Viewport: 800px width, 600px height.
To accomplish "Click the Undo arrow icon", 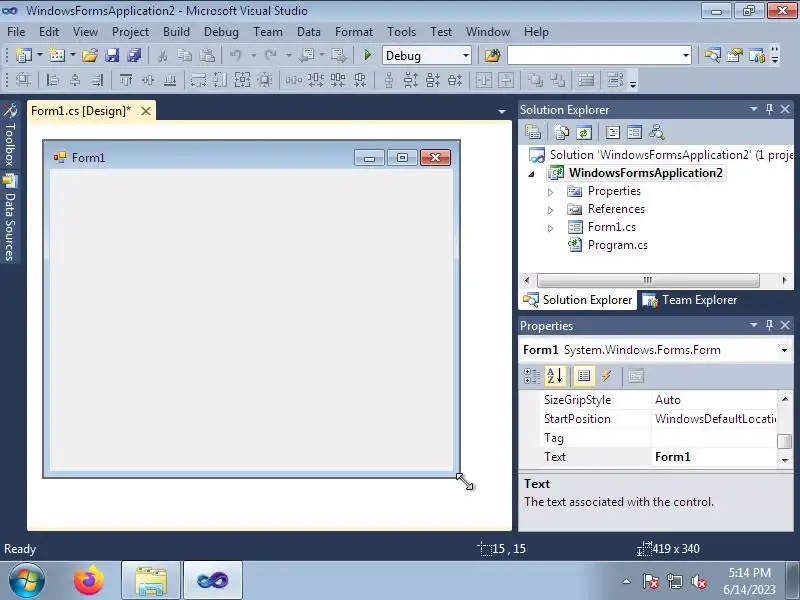I will pos(236,55).
